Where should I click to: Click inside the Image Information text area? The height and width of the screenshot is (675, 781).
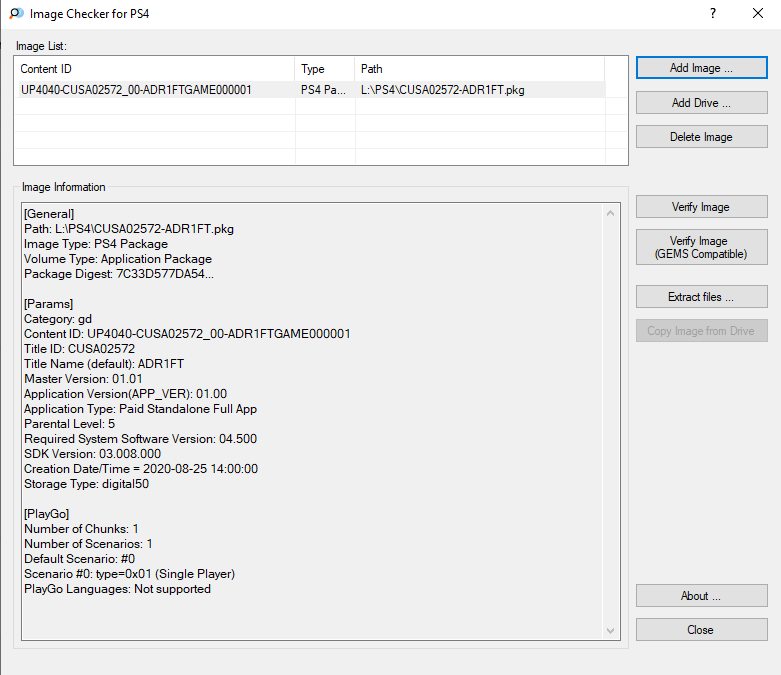pos(310,420)
